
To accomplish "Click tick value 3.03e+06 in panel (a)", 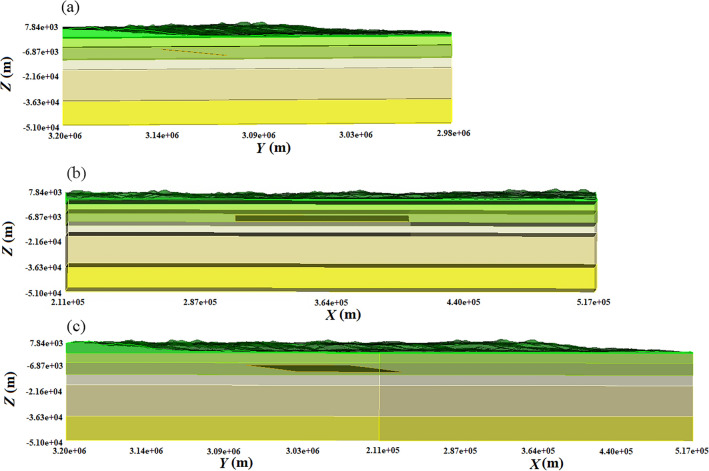I will [356, 135].
